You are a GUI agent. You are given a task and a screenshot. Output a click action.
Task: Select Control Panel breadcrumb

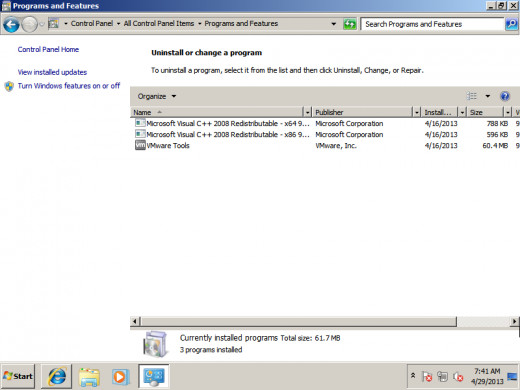click(x=92, y=23)
